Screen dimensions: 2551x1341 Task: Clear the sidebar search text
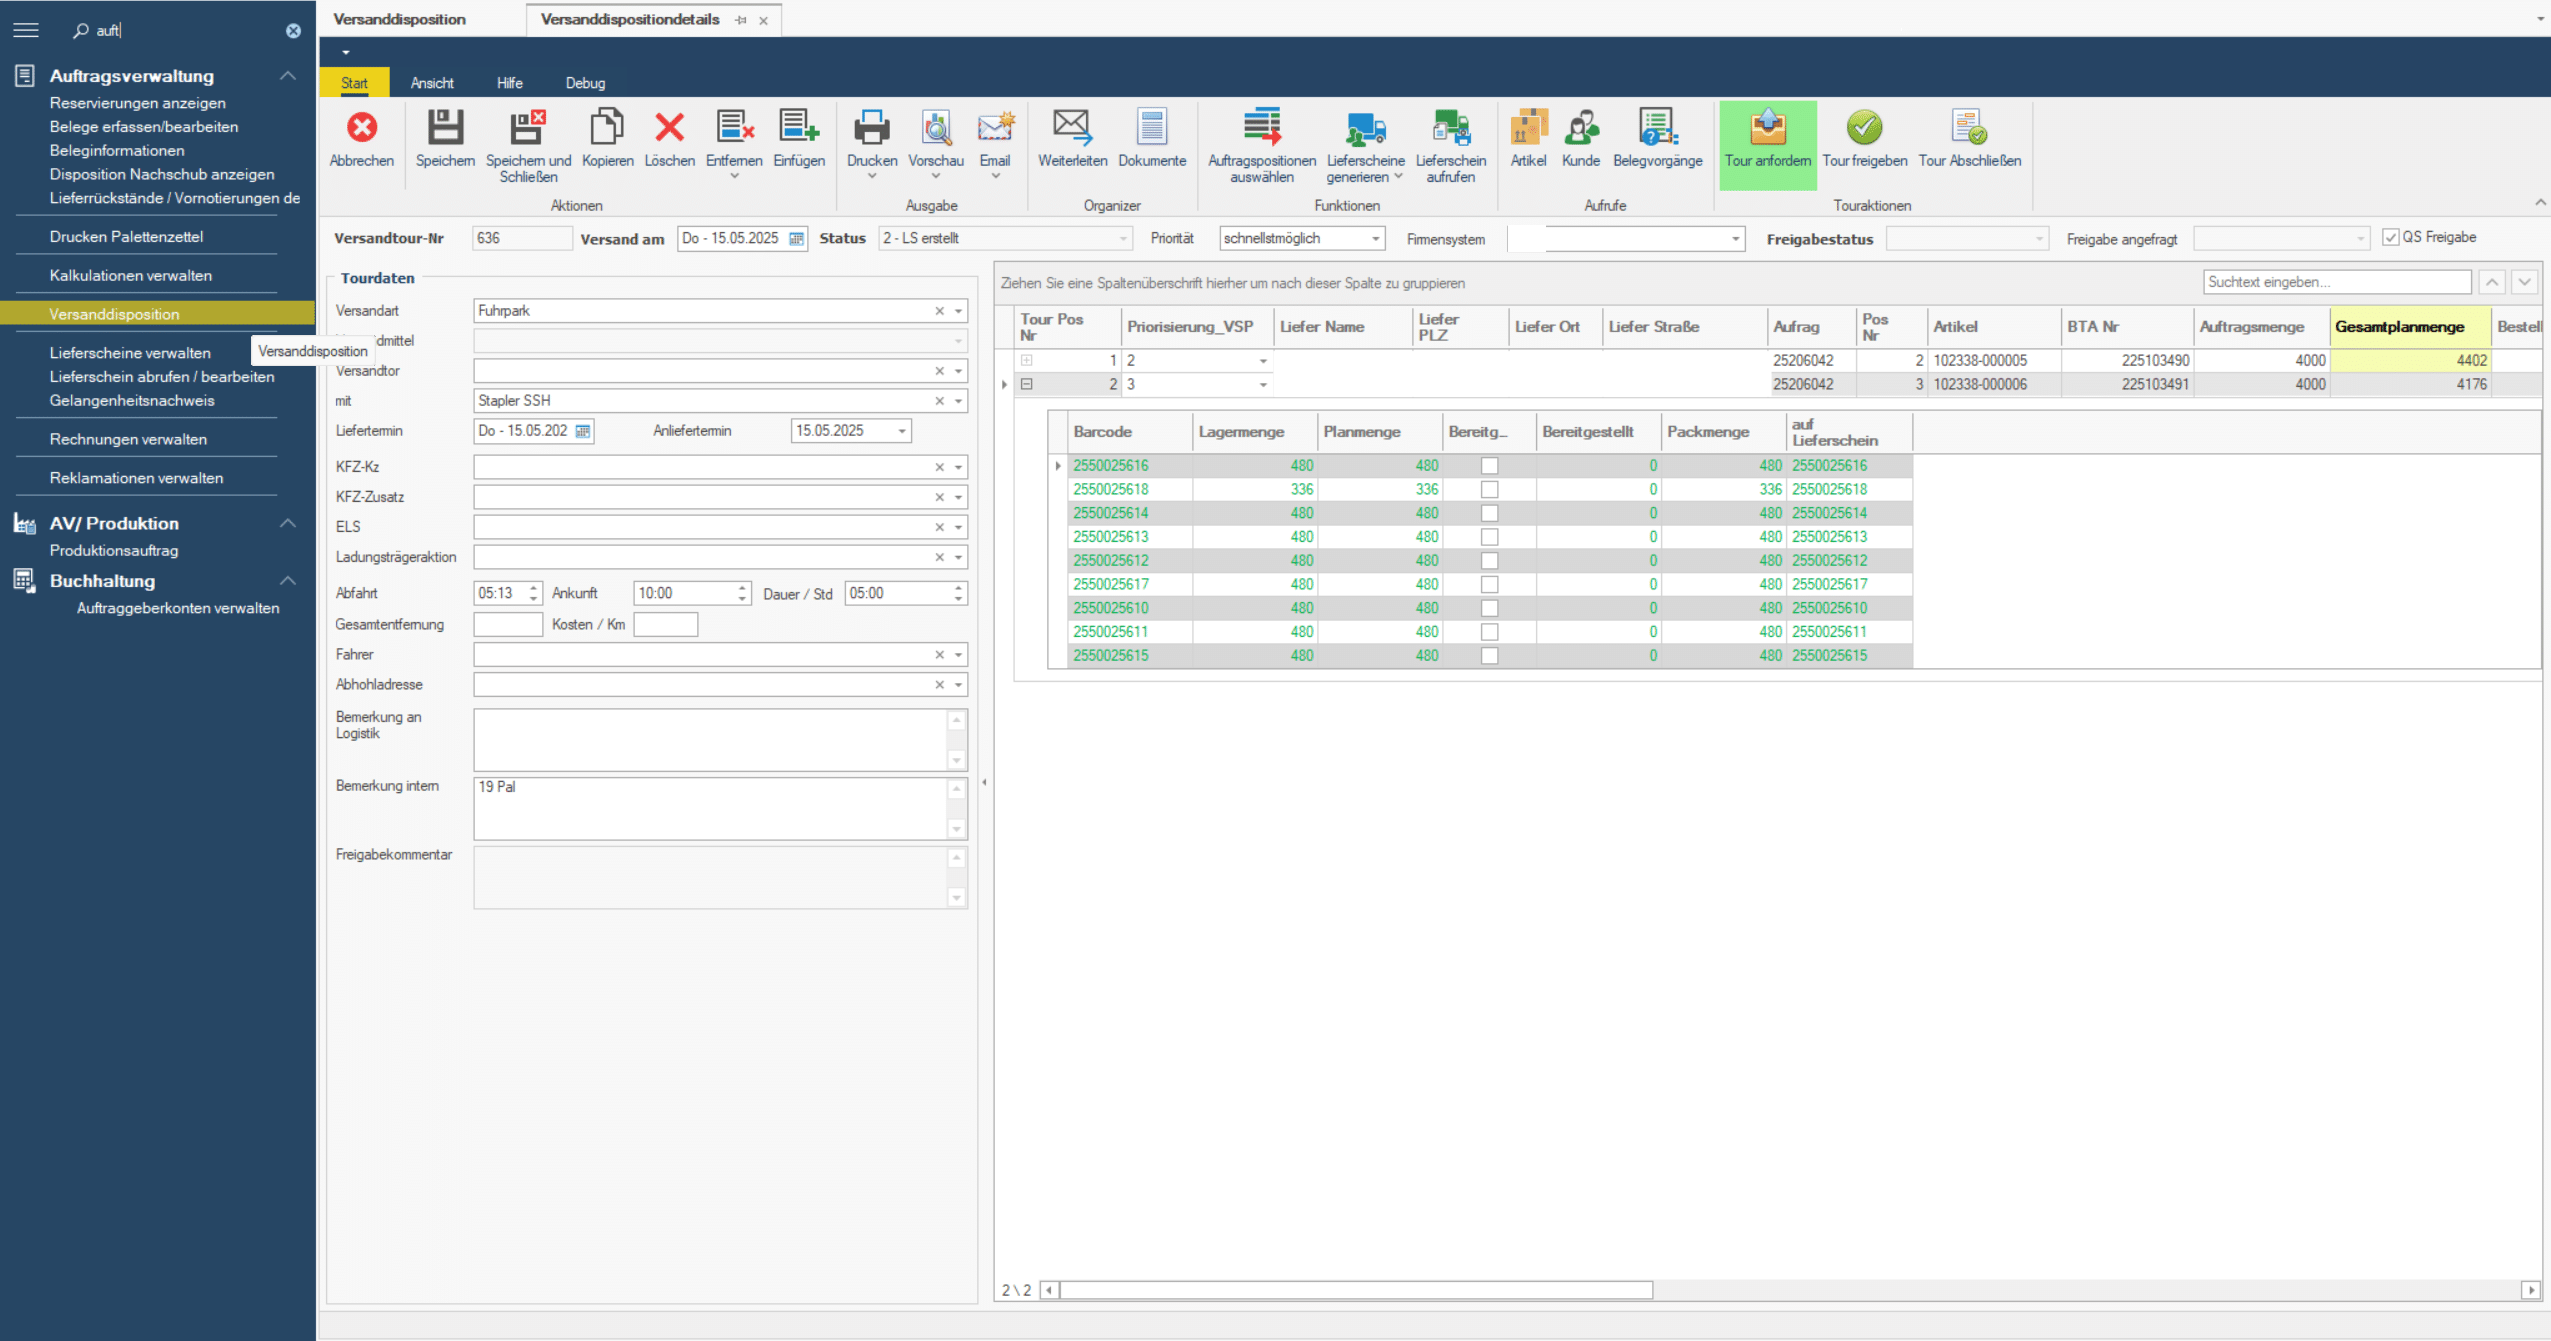click(293, 31)
